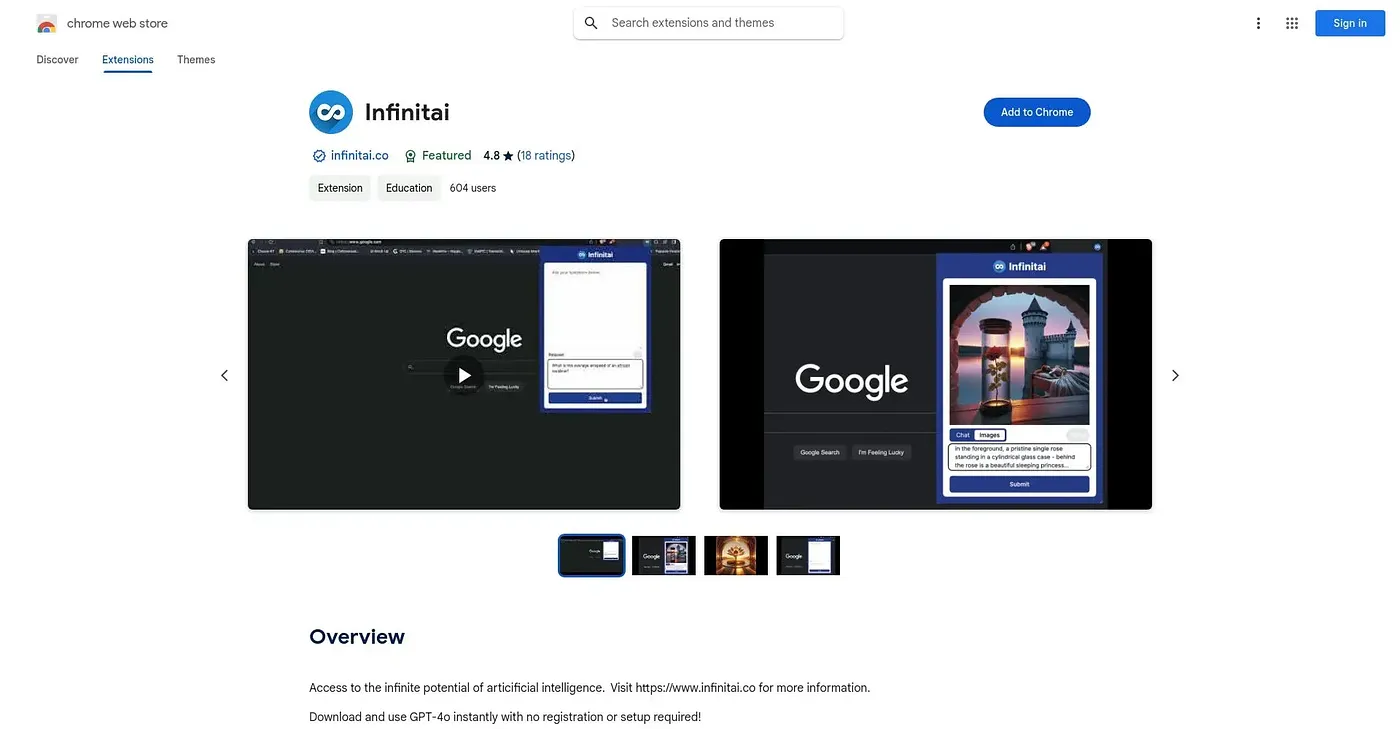
Task: Click the Infinitai infinity logo icon
Action: (x=331, y=112)
